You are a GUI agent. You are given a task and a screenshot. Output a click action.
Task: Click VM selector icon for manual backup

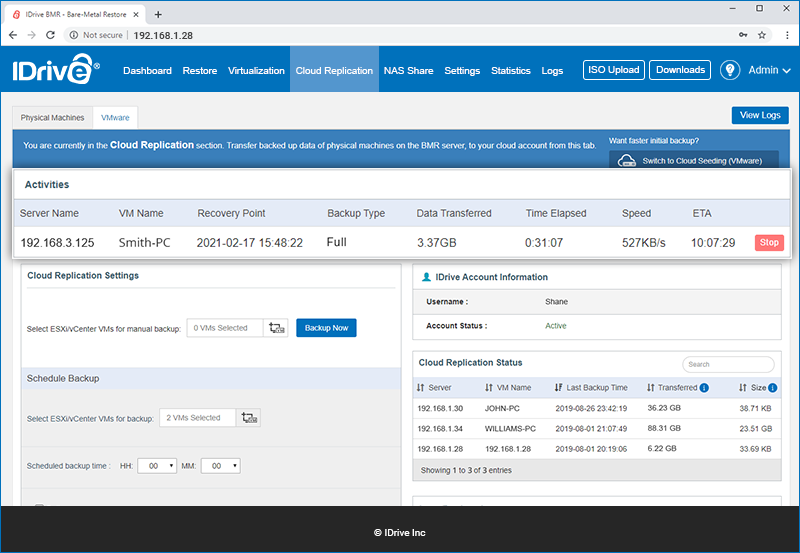click(x=276, y=328)
